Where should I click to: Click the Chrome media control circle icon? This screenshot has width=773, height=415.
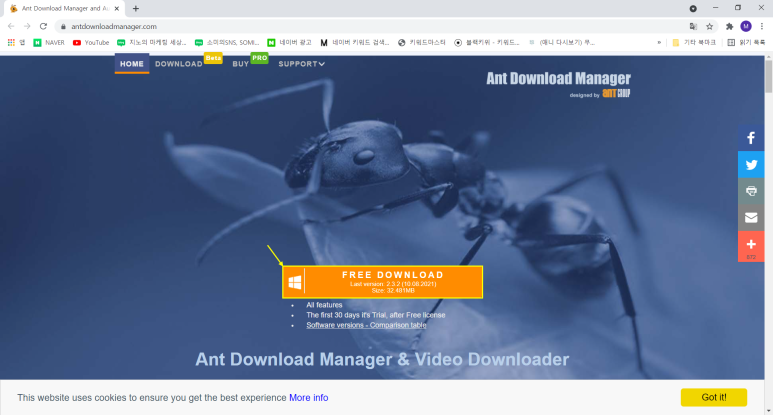click(693, 8)
